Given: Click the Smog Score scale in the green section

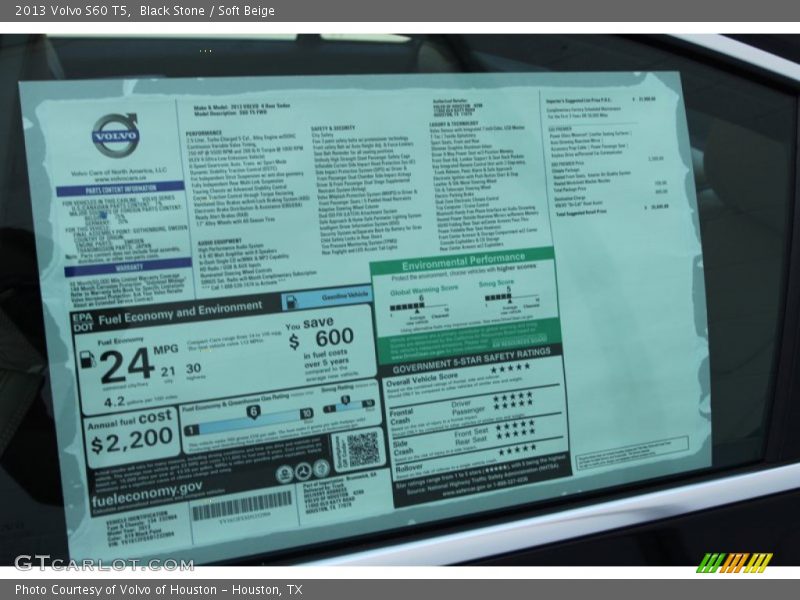Looking at the screenshot, I should 511,298.
